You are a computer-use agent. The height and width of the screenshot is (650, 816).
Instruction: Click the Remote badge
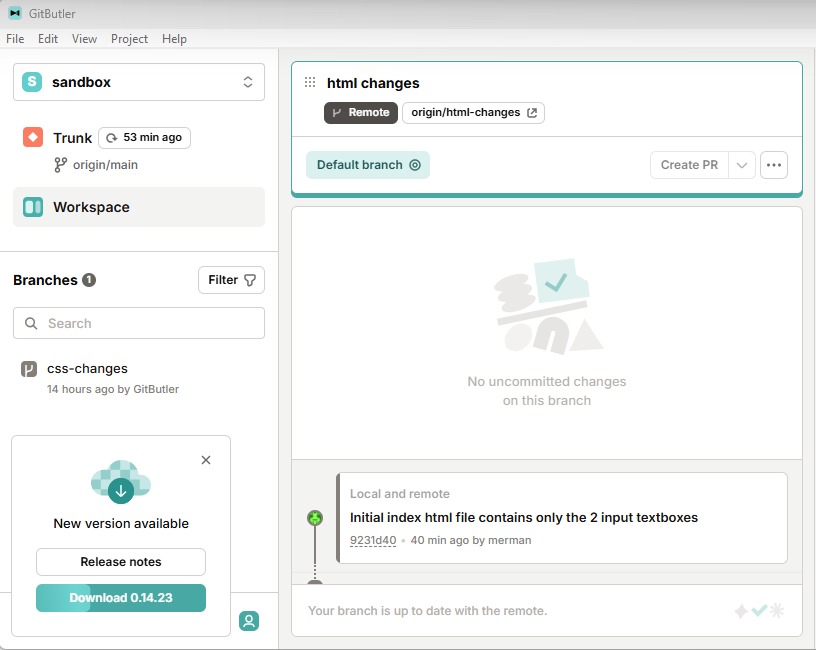point(361,113)
